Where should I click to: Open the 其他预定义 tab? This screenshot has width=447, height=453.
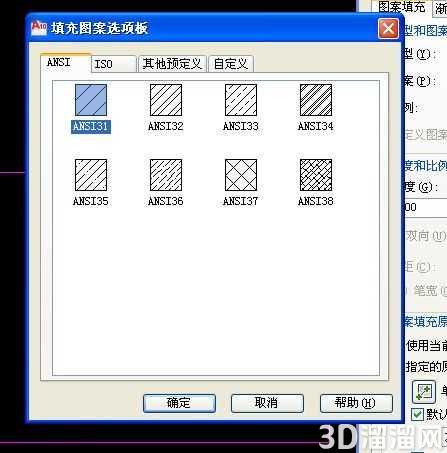(172, 64)
